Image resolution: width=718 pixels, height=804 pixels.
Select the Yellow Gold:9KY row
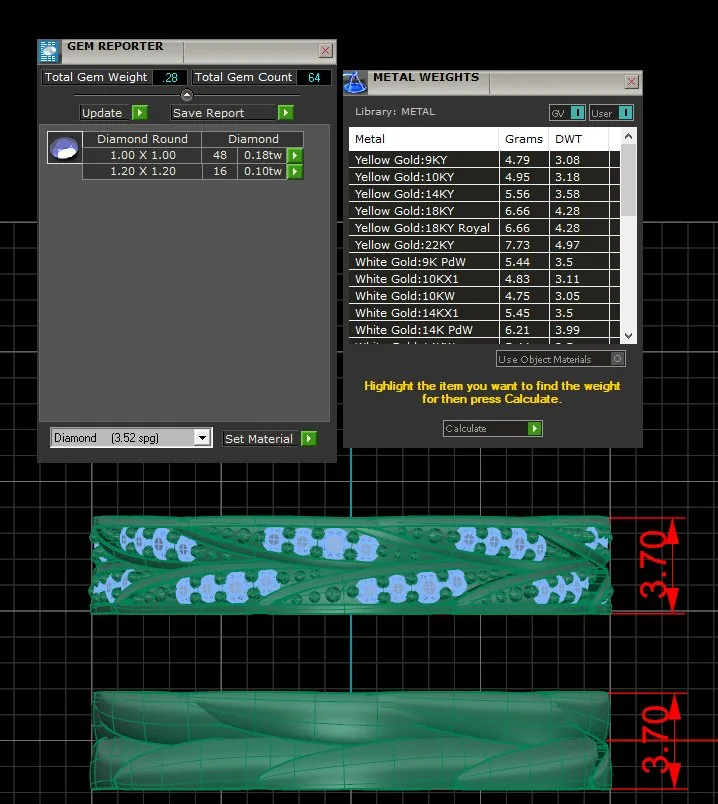point(484,160)
